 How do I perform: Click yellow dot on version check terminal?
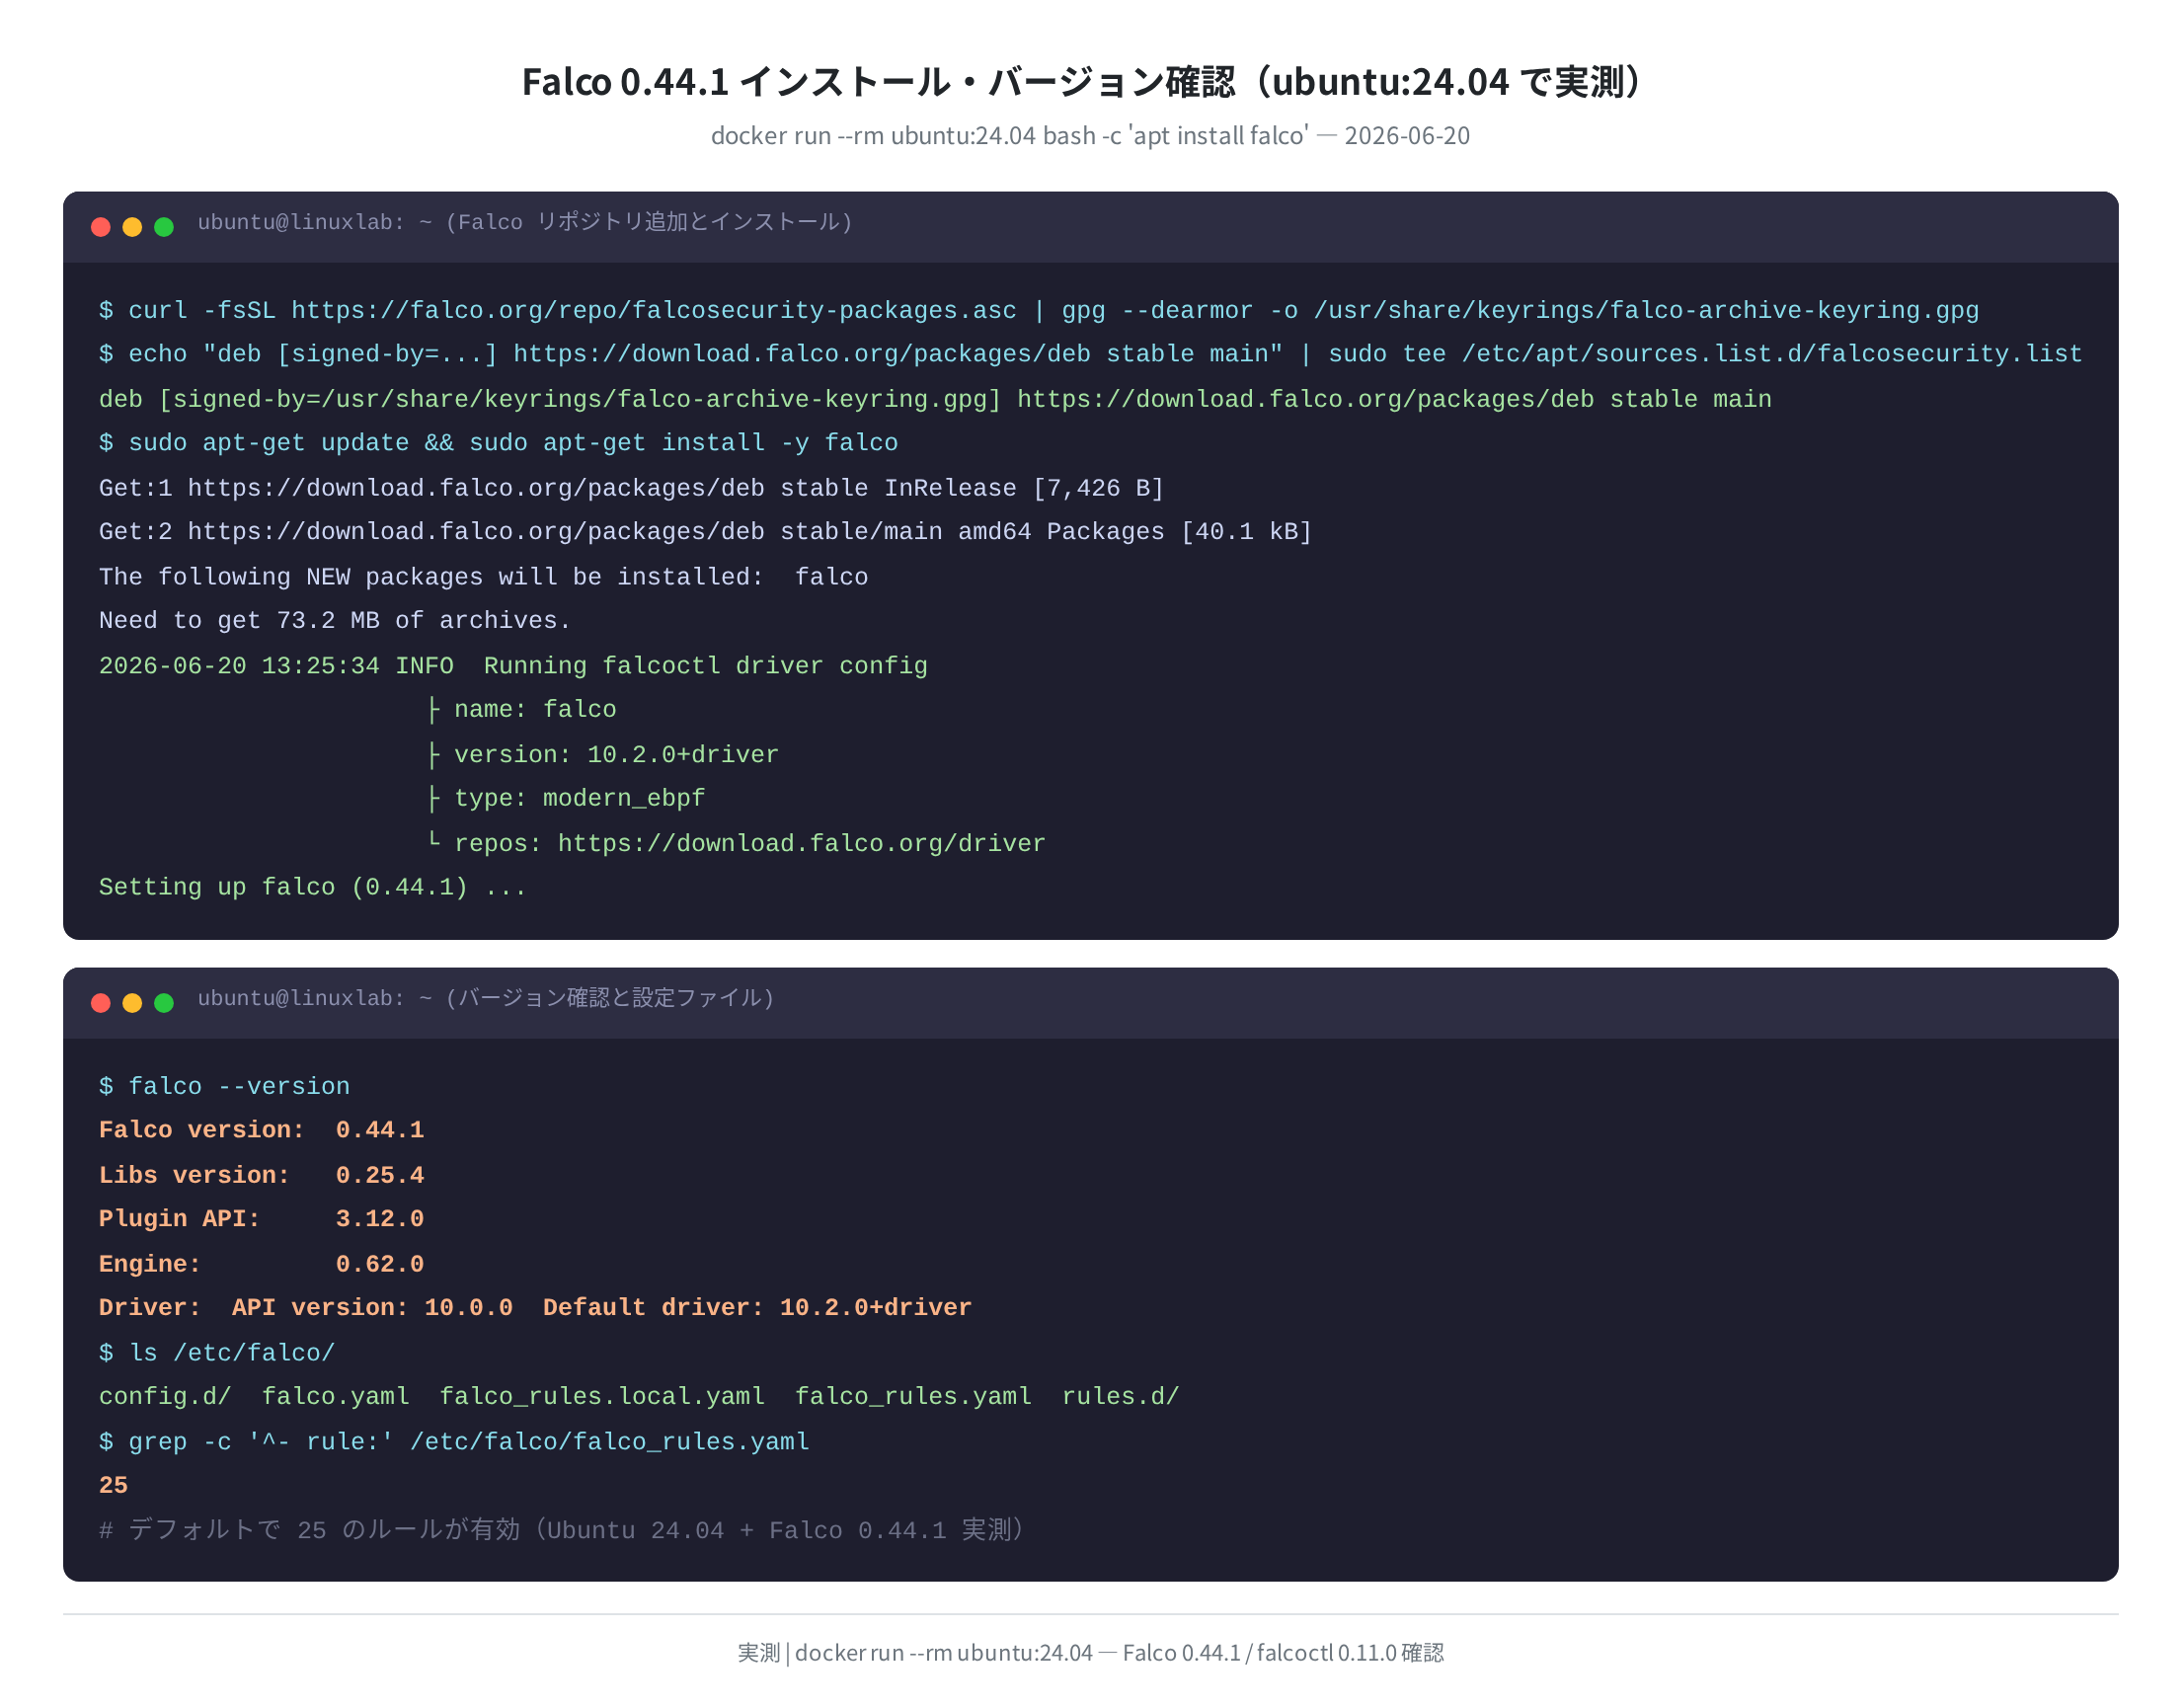point(132,1003)
